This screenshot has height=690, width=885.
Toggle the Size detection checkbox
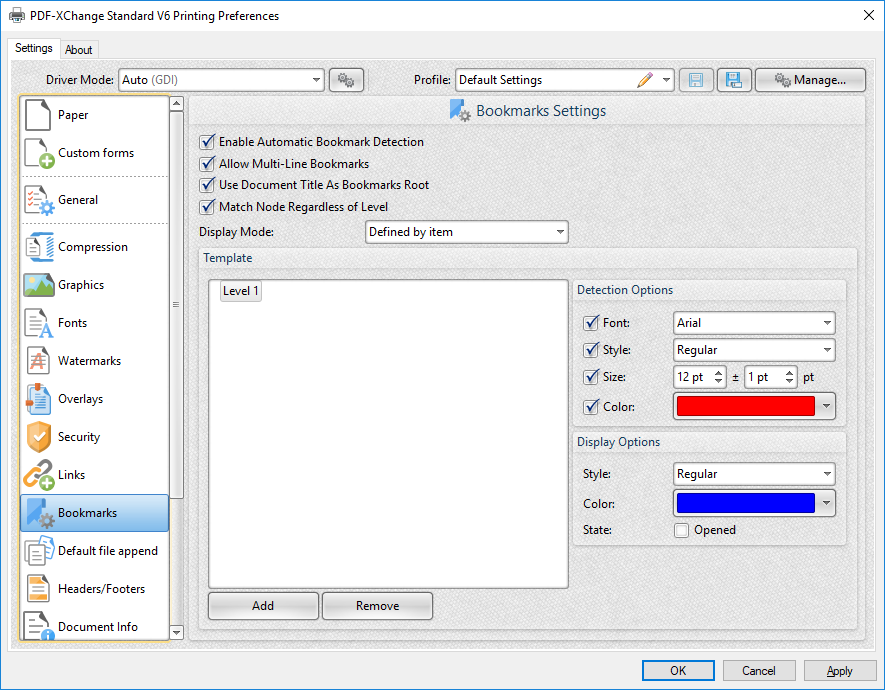coord(591,377)
